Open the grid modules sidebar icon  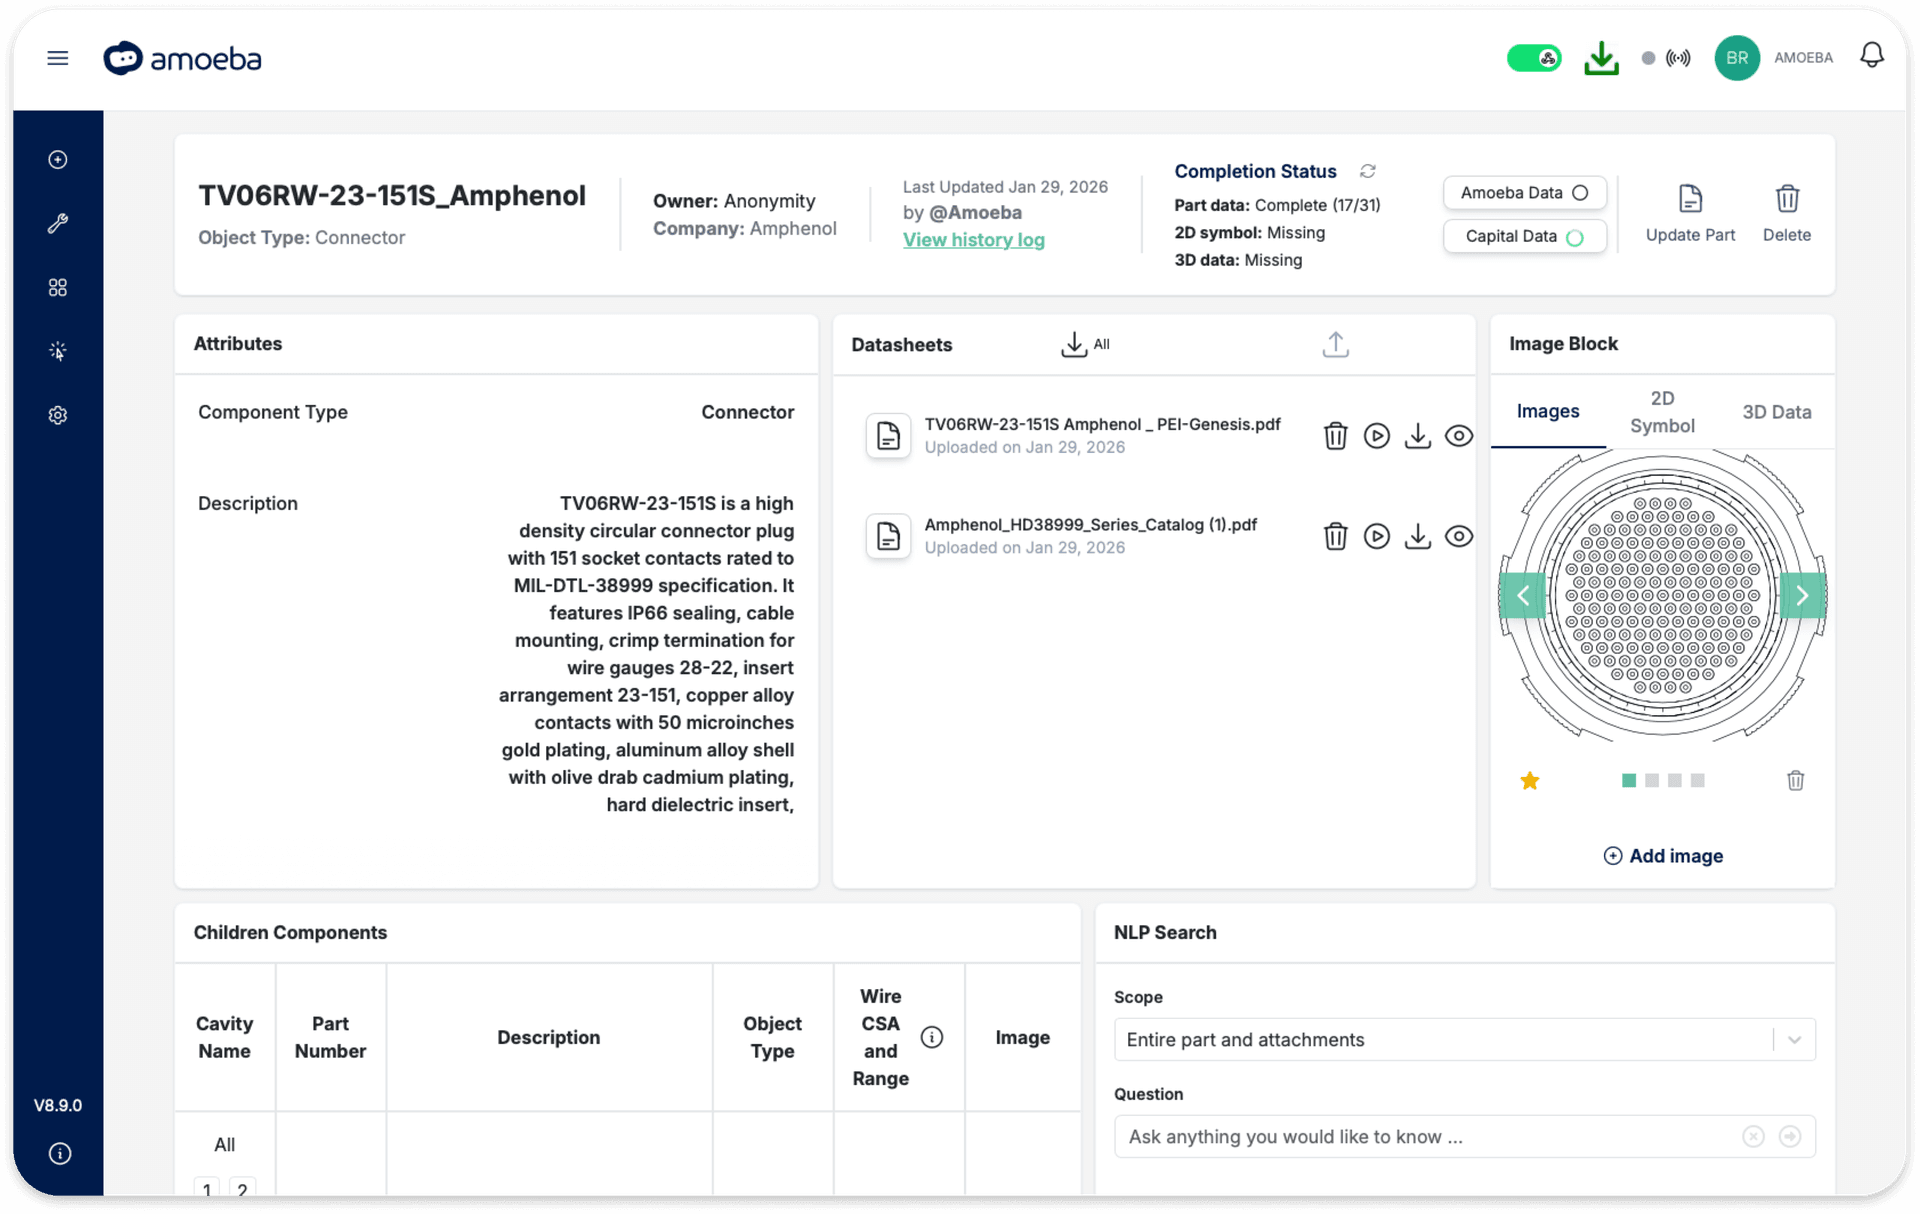pos(58,287)
